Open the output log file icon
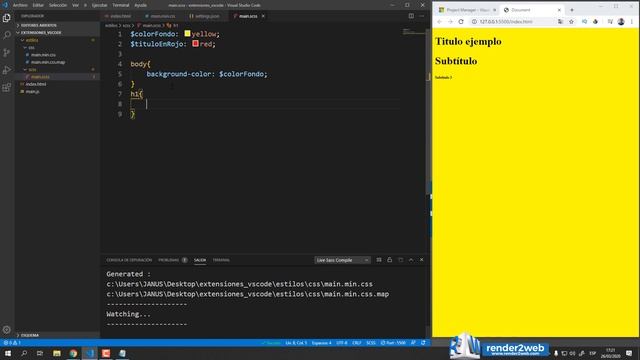The height and width of the screenshot is (360, 640). [x=400, y=260]
